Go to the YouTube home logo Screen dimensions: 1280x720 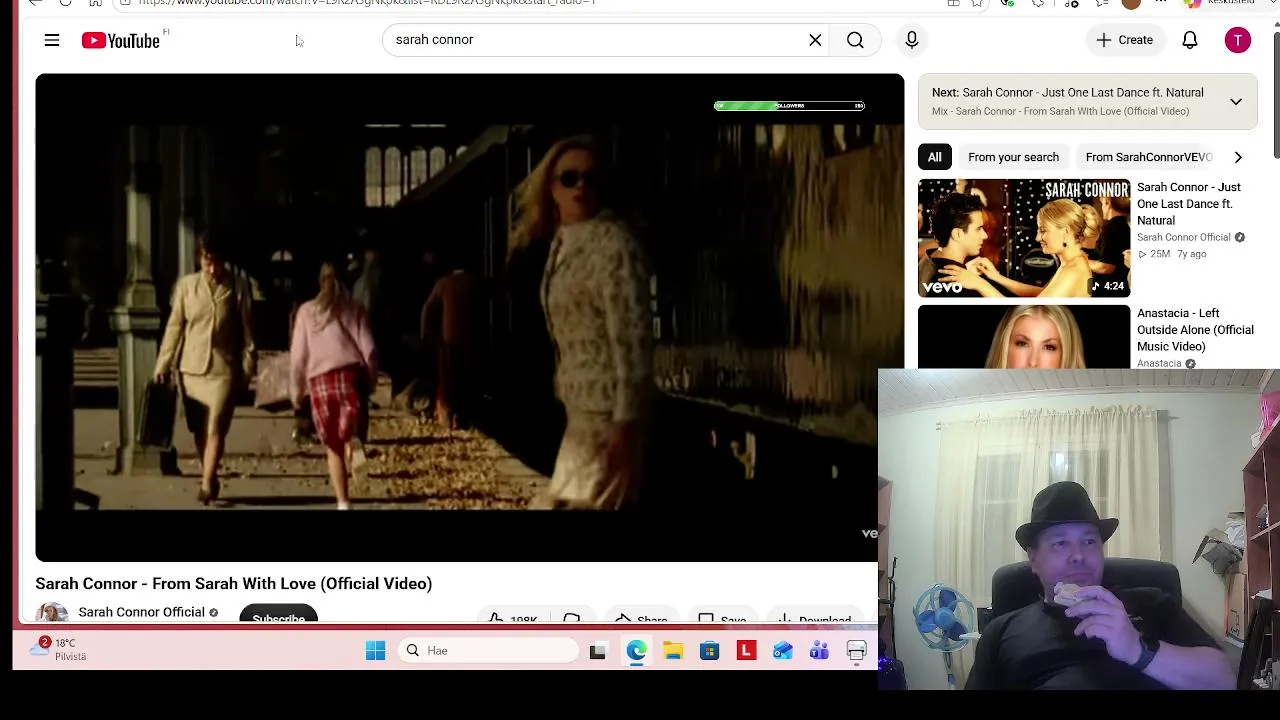121,40
